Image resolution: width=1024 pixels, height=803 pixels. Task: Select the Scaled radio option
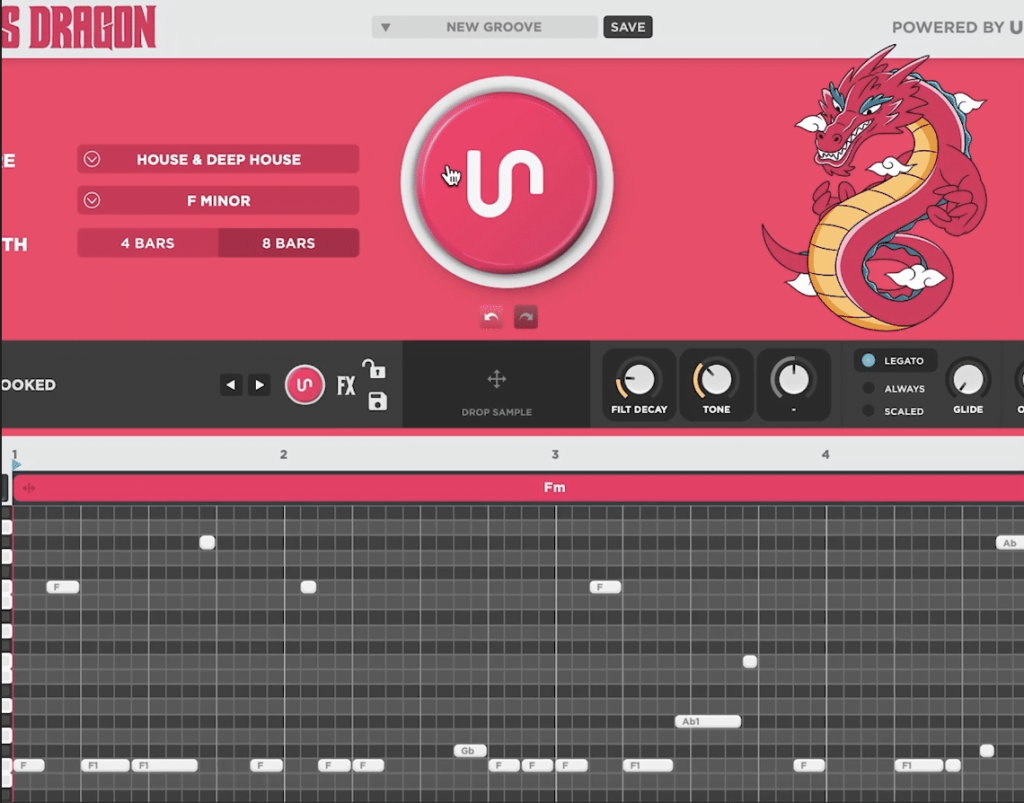(866, 411)
